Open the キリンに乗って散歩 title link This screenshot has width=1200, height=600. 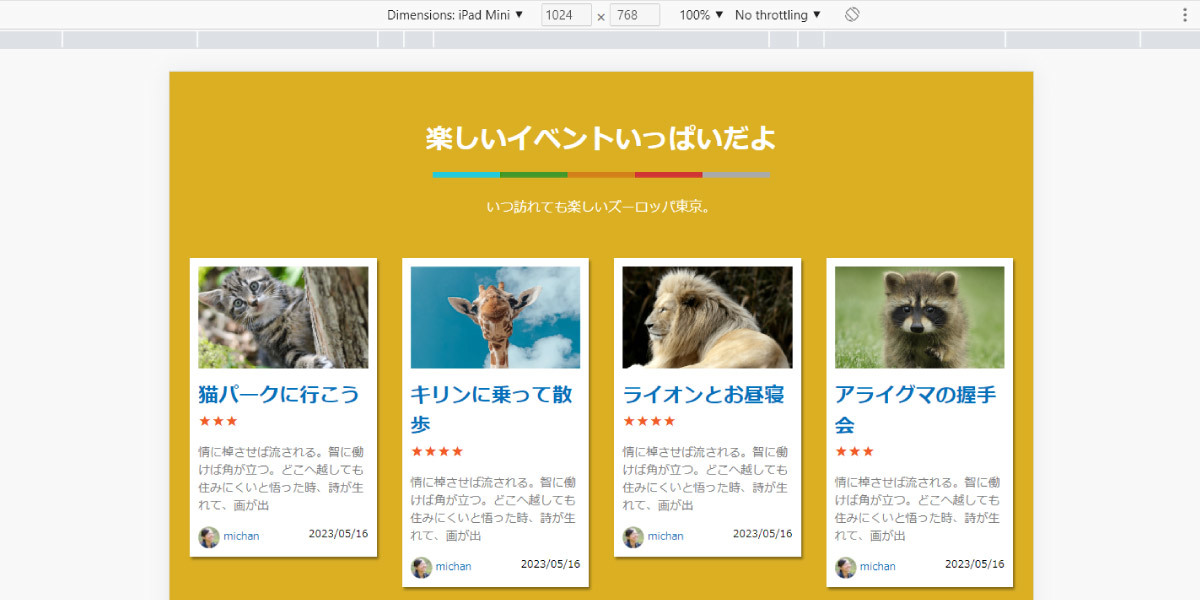click(x=492, y=409)
